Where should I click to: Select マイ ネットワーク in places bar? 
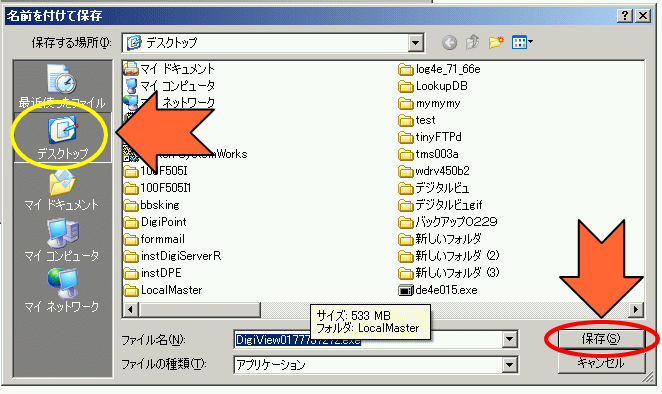click(x=62, y=291)
